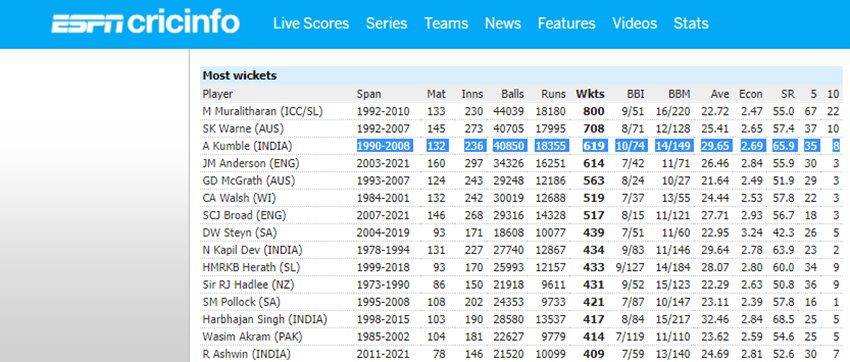This screenshot has width=850, height=362.
Task: Click Harbhajan Singh's average 32.46
Action: tap(716, 320)
